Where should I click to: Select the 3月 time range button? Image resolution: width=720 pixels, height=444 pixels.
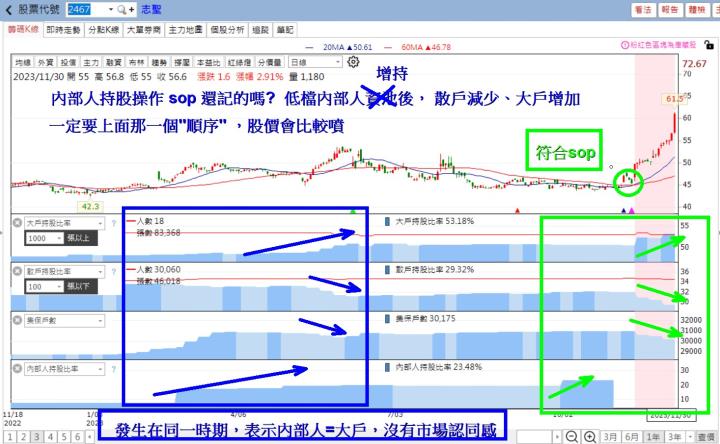(610, 436)
